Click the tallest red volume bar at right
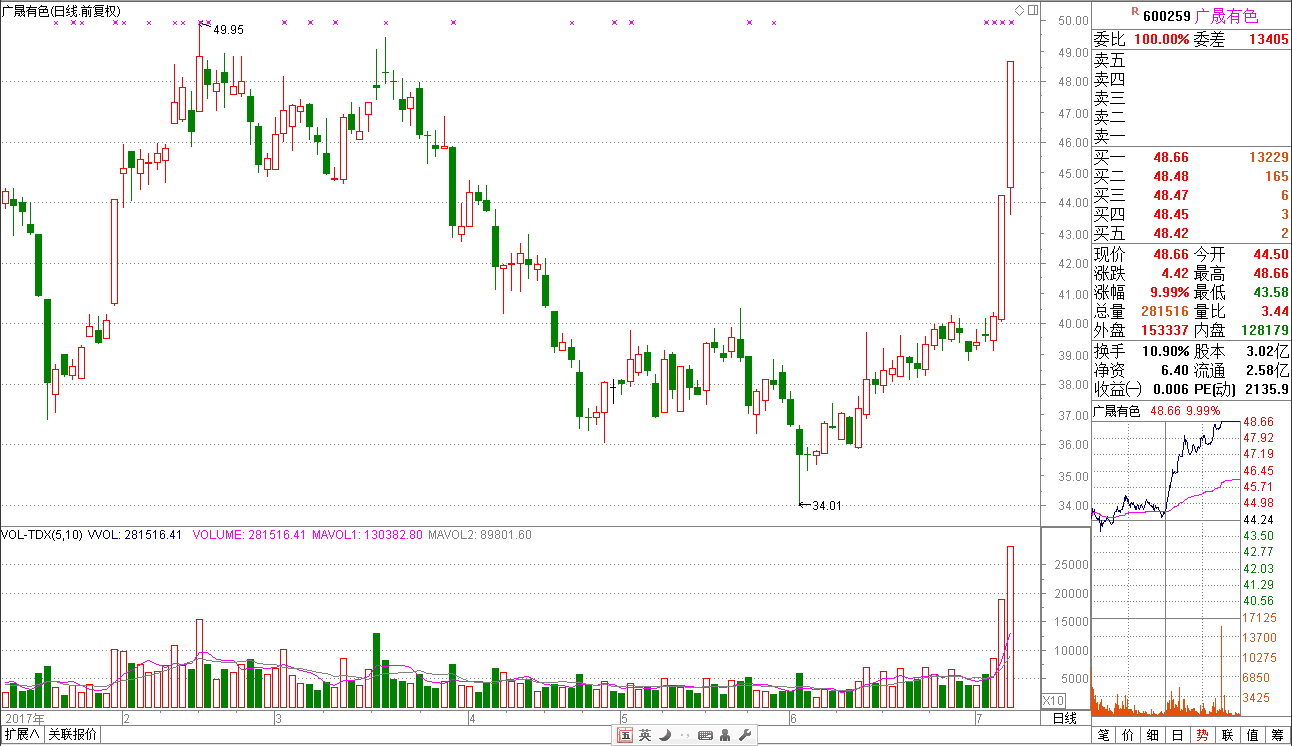The height and width of the screenshot is (746, 1292). (1011, 626)
